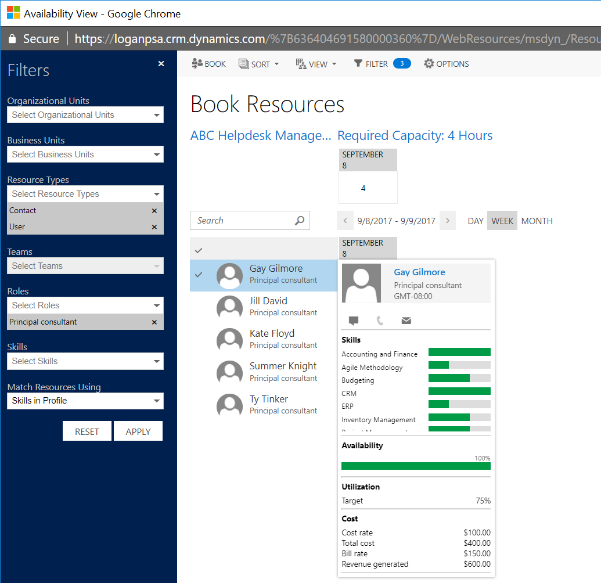Click the Secure padlock icon in address bar
The image size is (601, 583).
(x=12, y=38)
